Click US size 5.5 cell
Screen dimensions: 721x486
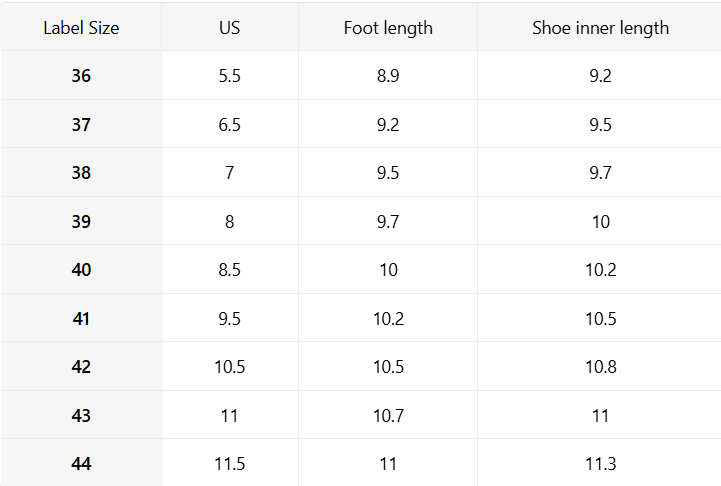point(229,76)
